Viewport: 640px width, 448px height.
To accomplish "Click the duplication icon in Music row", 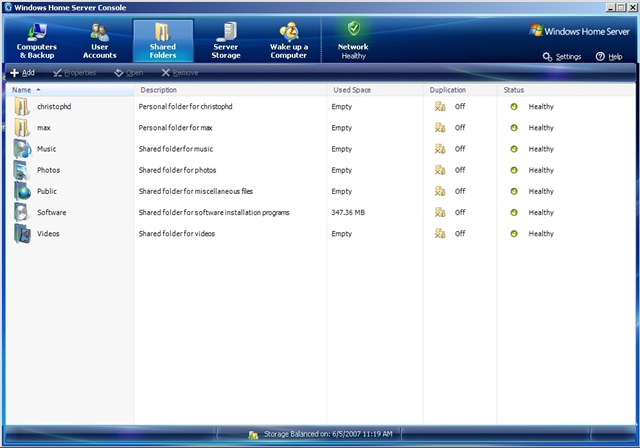I will [x=440, y=149].
